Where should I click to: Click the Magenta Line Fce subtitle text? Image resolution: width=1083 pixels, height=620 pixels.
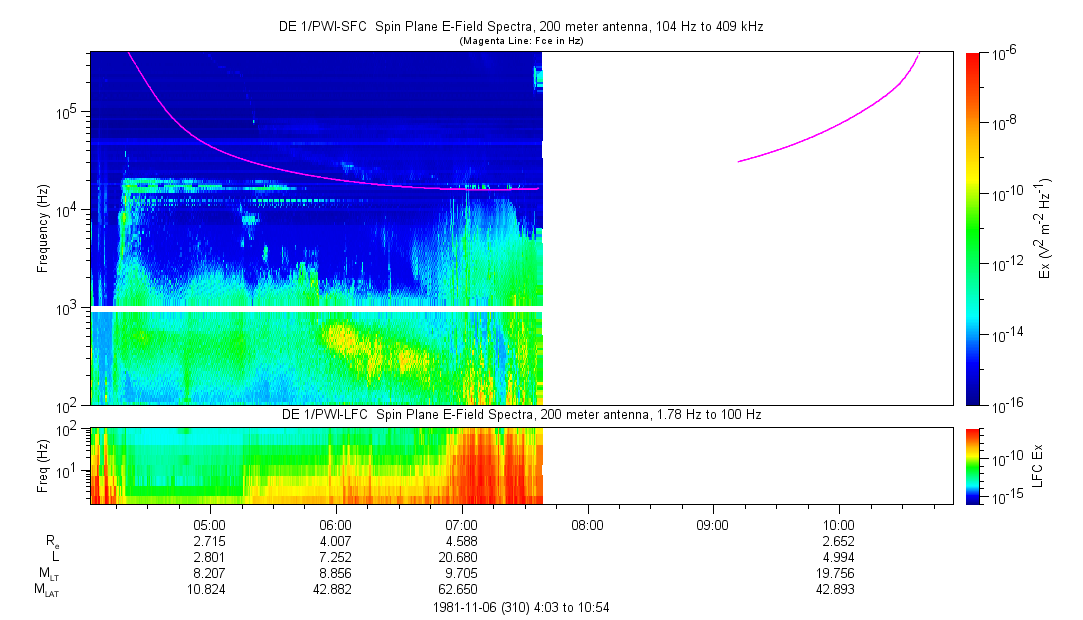520,41
